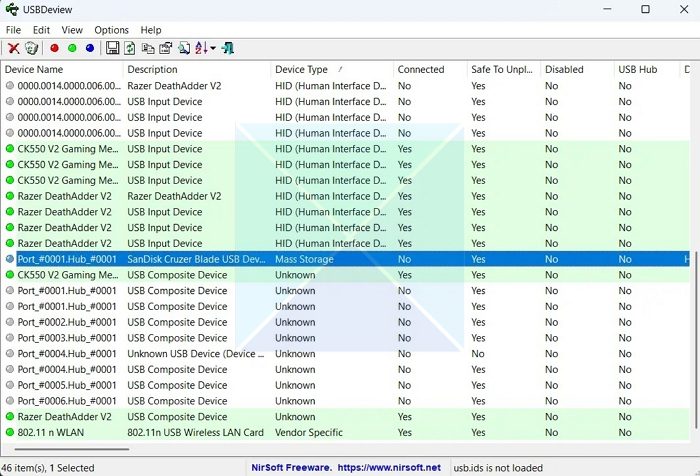
Task: Click the copy selected items icon
Action: pyautogui.click(x=148, y=48)
